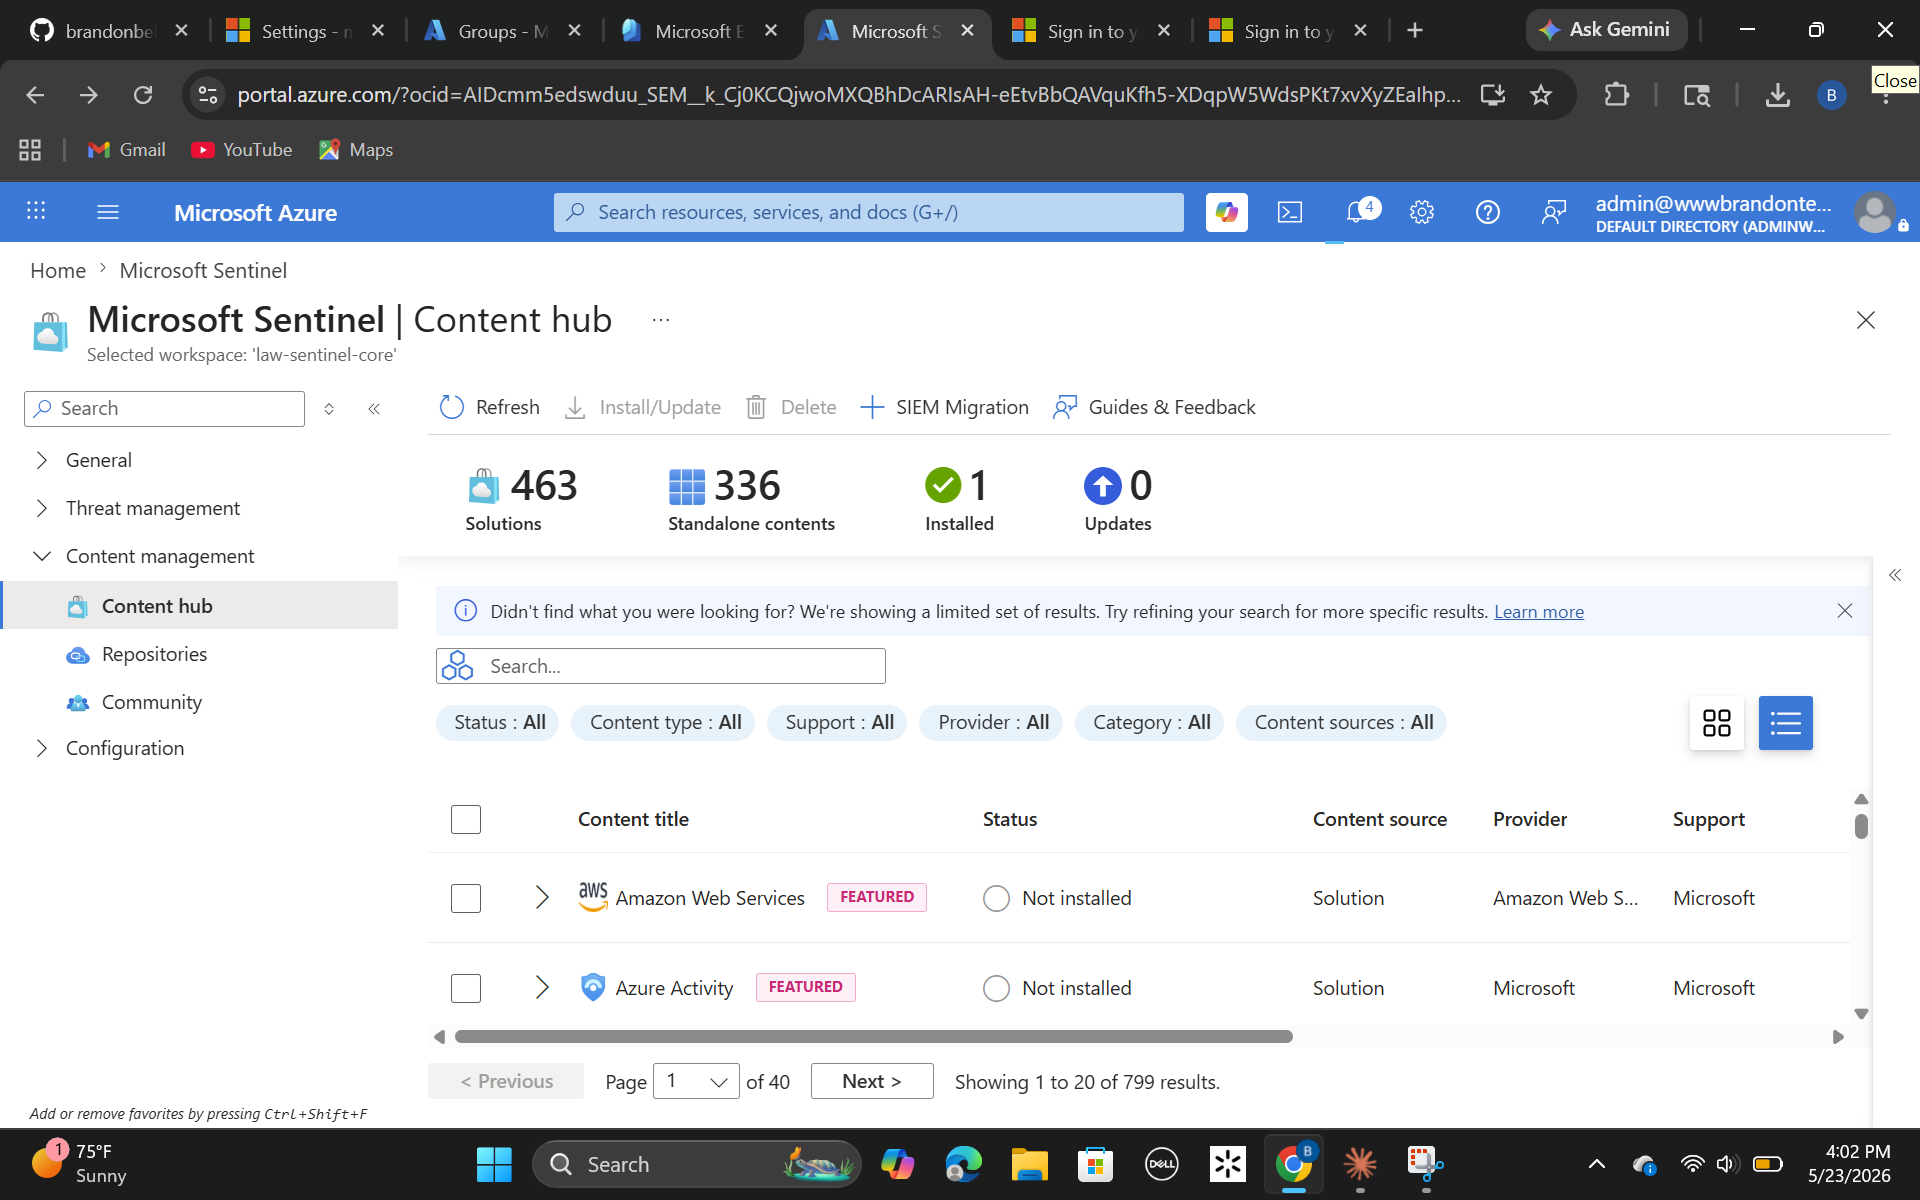Open Chrome downloads
Screen dimensions: 1920x1200
pos(1778,95)
